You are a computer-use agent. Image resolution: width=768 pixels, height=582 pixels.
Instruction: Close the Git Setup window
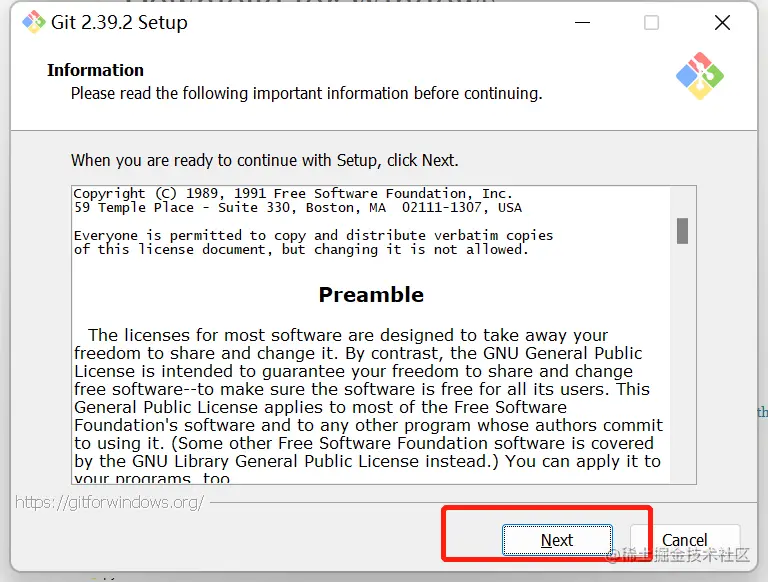click(x=722, y=23)
